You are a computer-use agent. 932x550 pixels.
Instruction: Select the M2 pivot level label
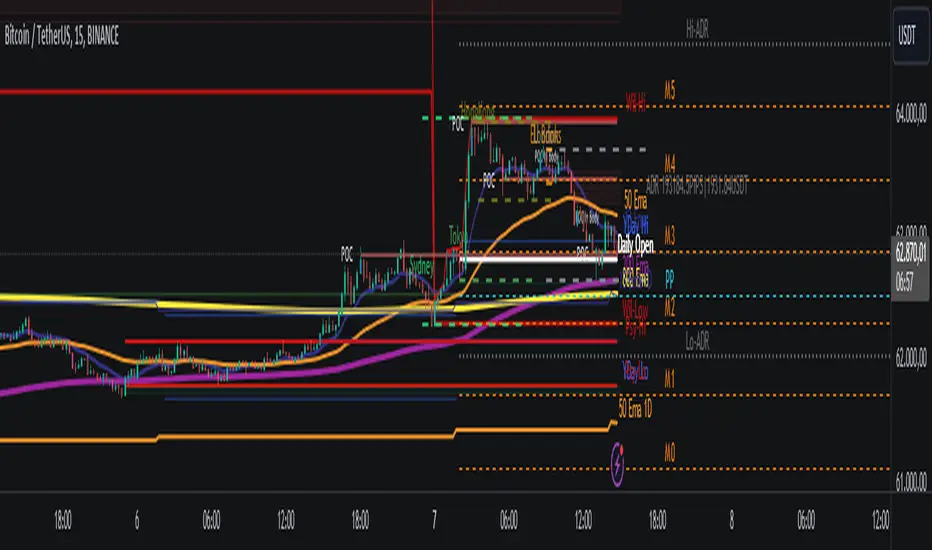coord(670,307)
